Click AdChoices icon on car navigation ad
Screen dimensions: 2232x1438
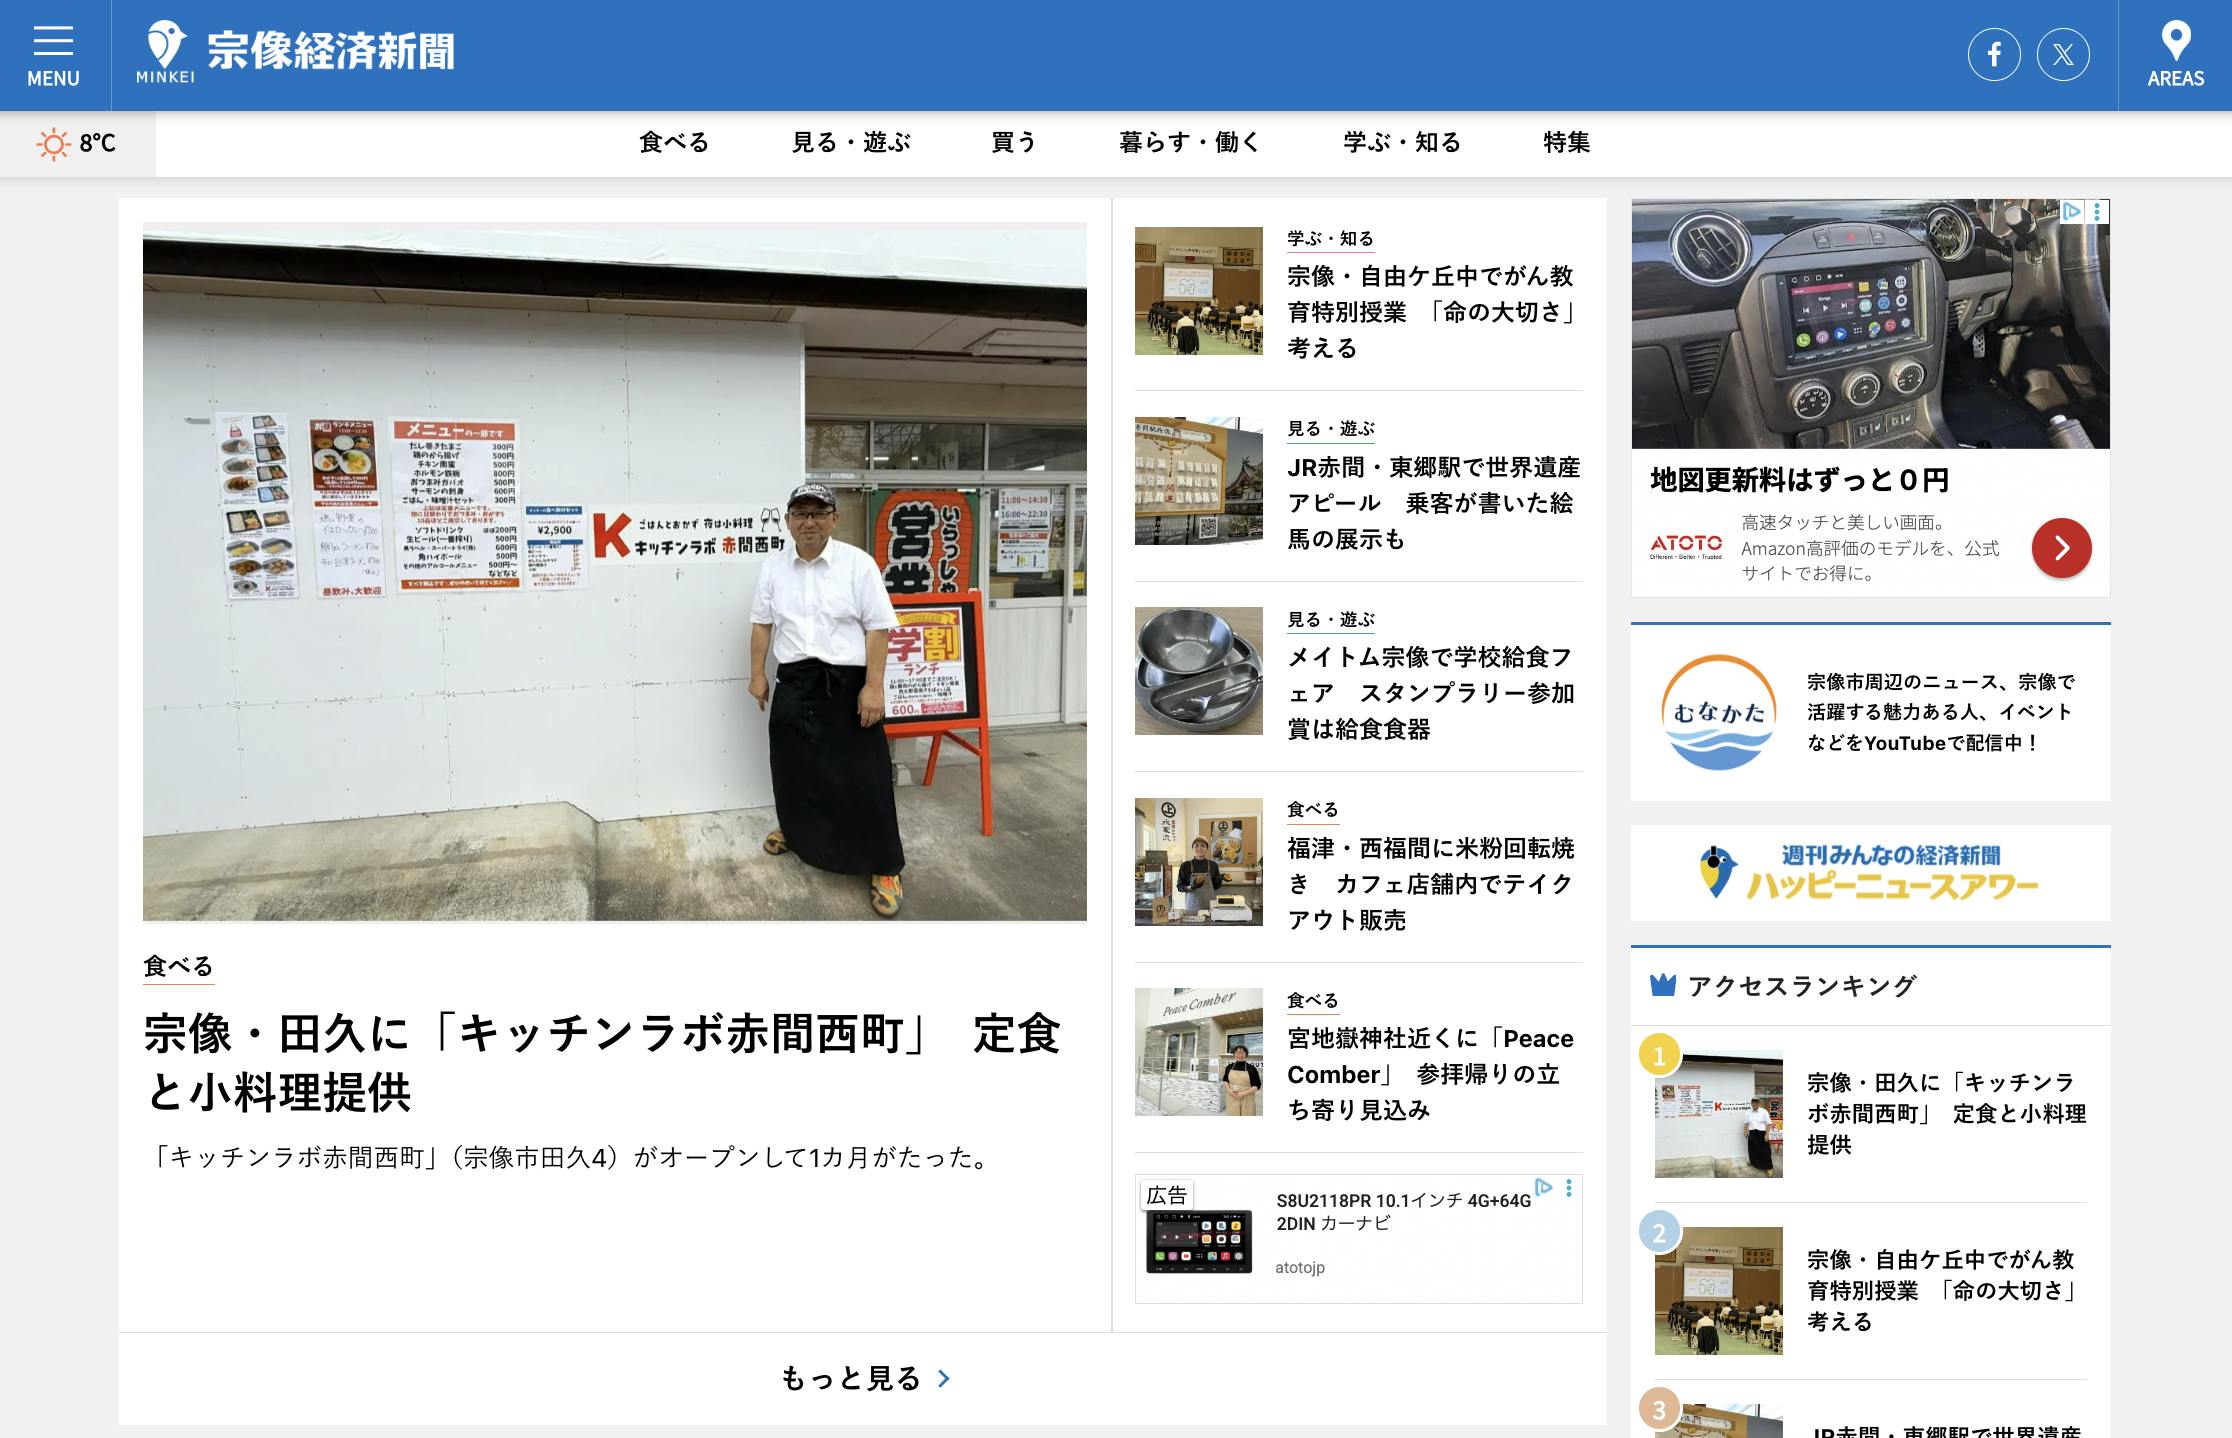click(x=1544, y=1187)
